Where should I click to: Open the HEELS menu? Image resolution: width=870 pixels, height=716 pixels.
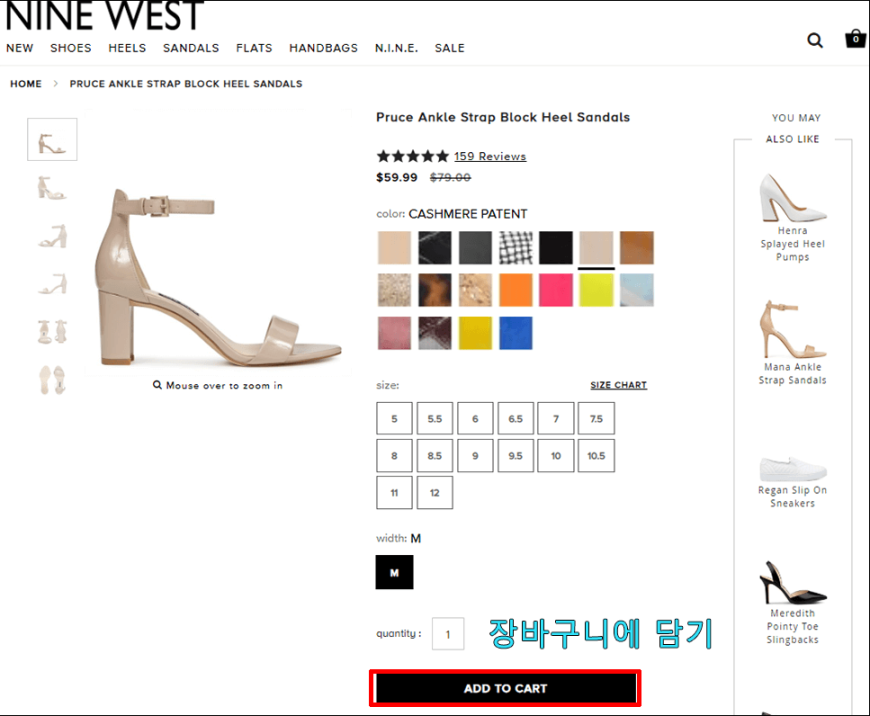(x=127, y=48)
